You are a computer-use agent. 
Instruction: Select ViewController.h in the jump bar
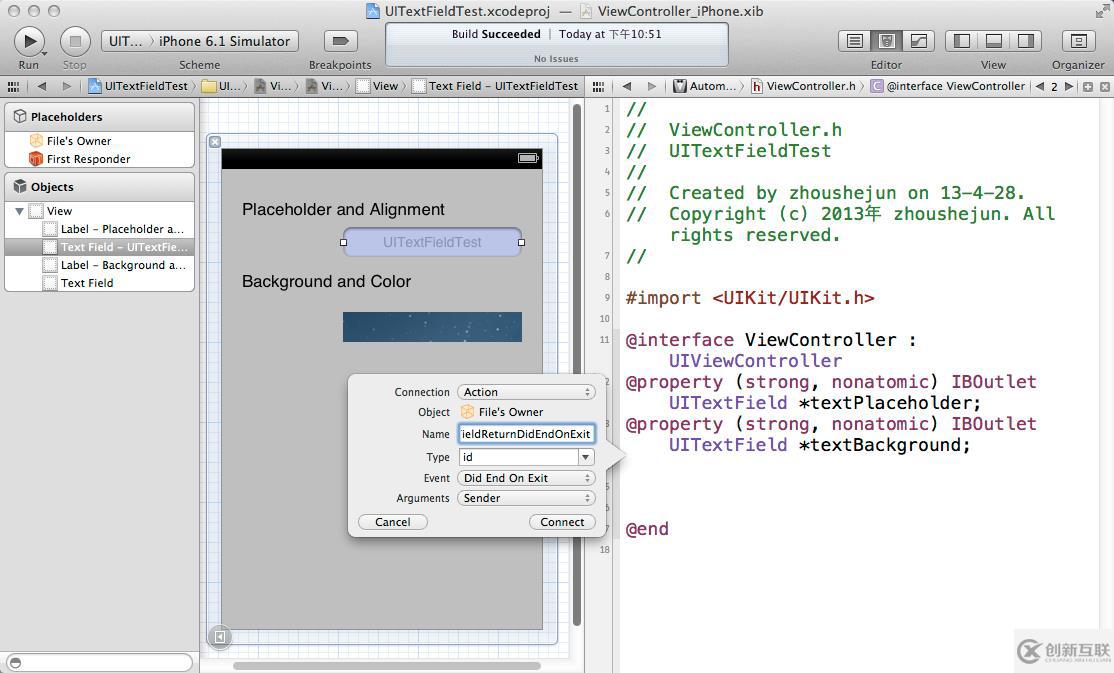pyautogui.click(x=809, y=86)
